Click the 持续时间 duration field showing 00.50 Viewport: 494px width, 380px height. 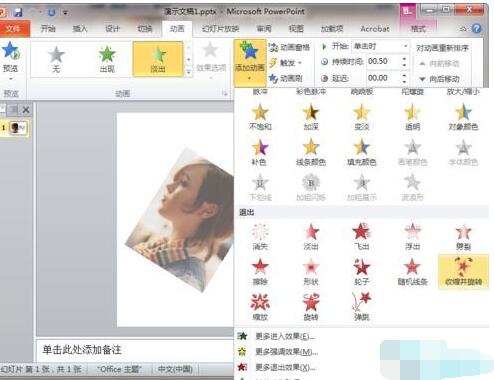tap(383, 62)
